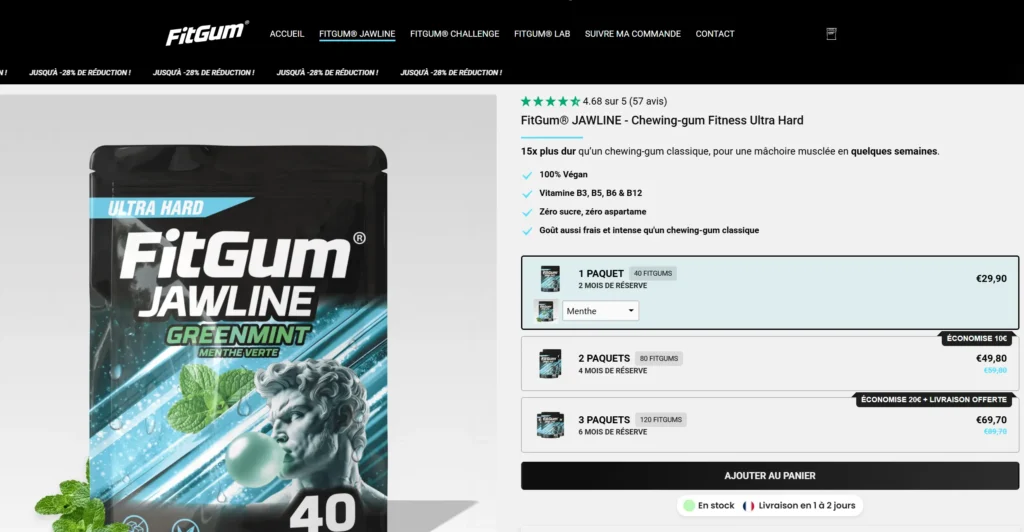Screen dimensions: 1024x532
Task: Click the 6 mois de réserve label
Action: [613, 432]
